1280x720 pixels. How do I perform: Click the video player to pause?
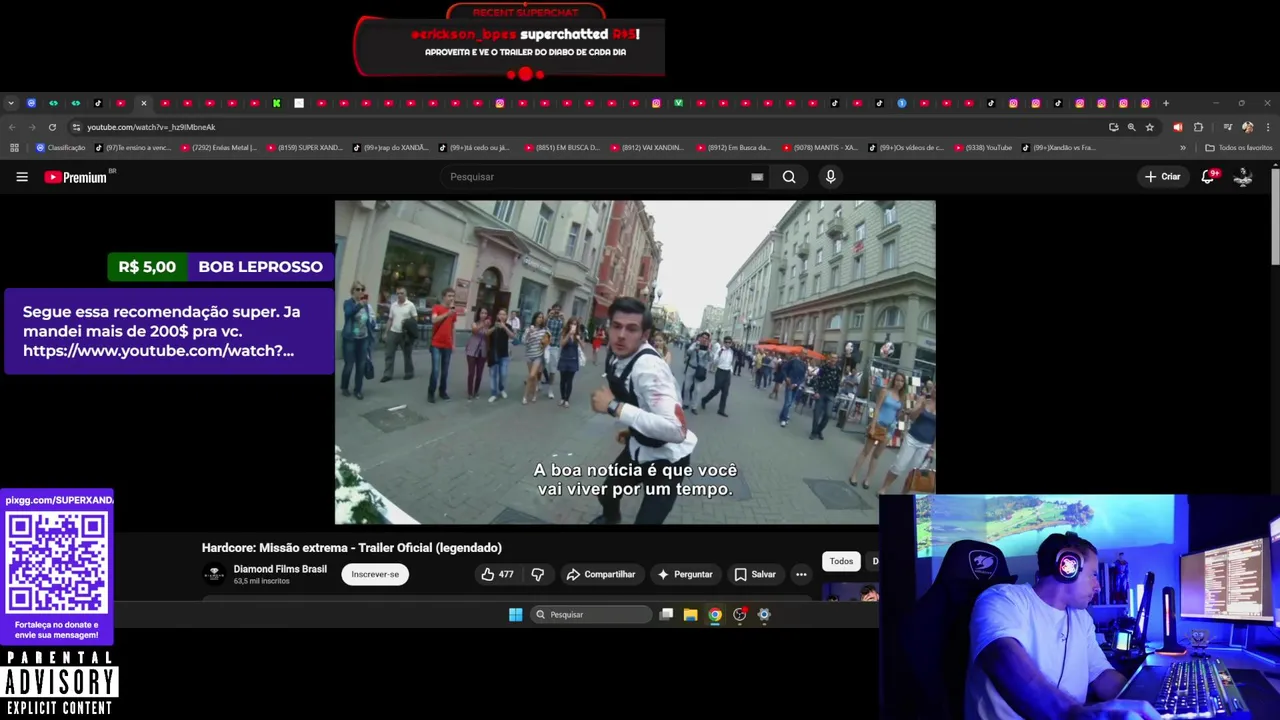(x=635, y=362)
